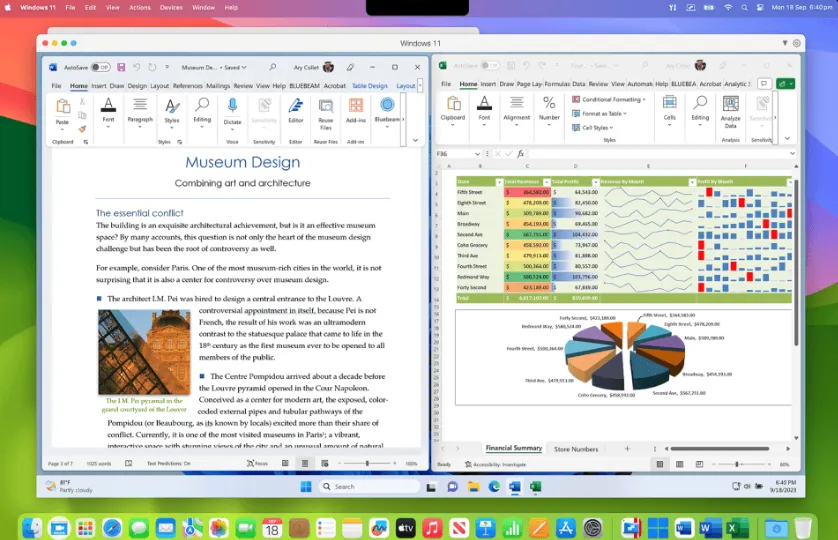Click the search magnifier in Word title bar

273,67
